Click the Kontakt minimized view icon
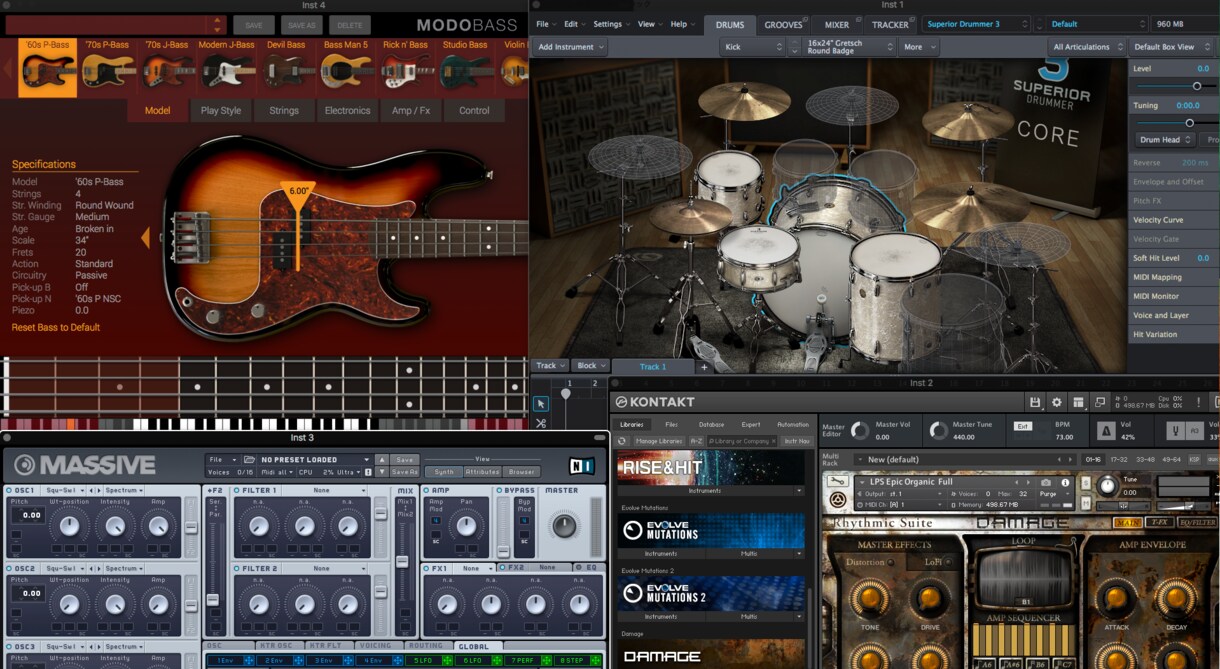This screenshot has width=1220, height=669. pos(1100,402)
